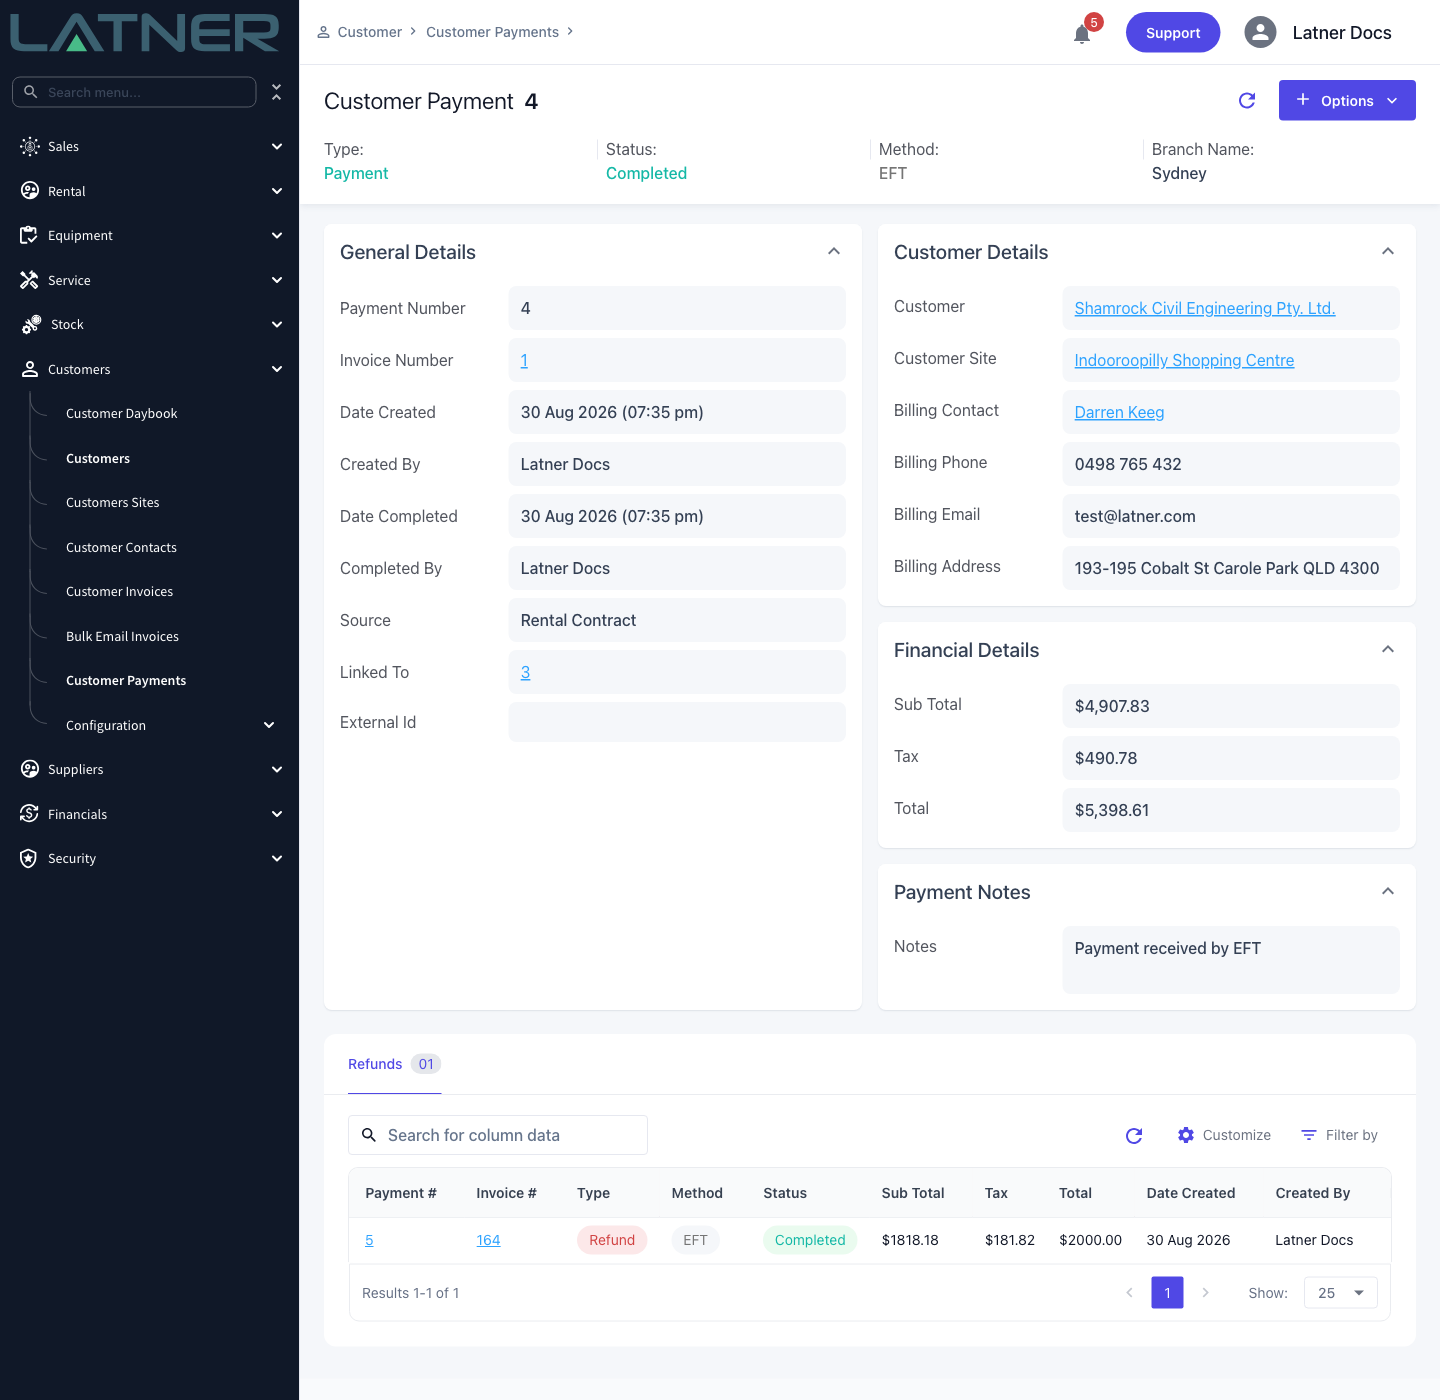Screen dimensions: 1440x1400
Task: Open Customers Sites menu item
Action: (112, 503)
